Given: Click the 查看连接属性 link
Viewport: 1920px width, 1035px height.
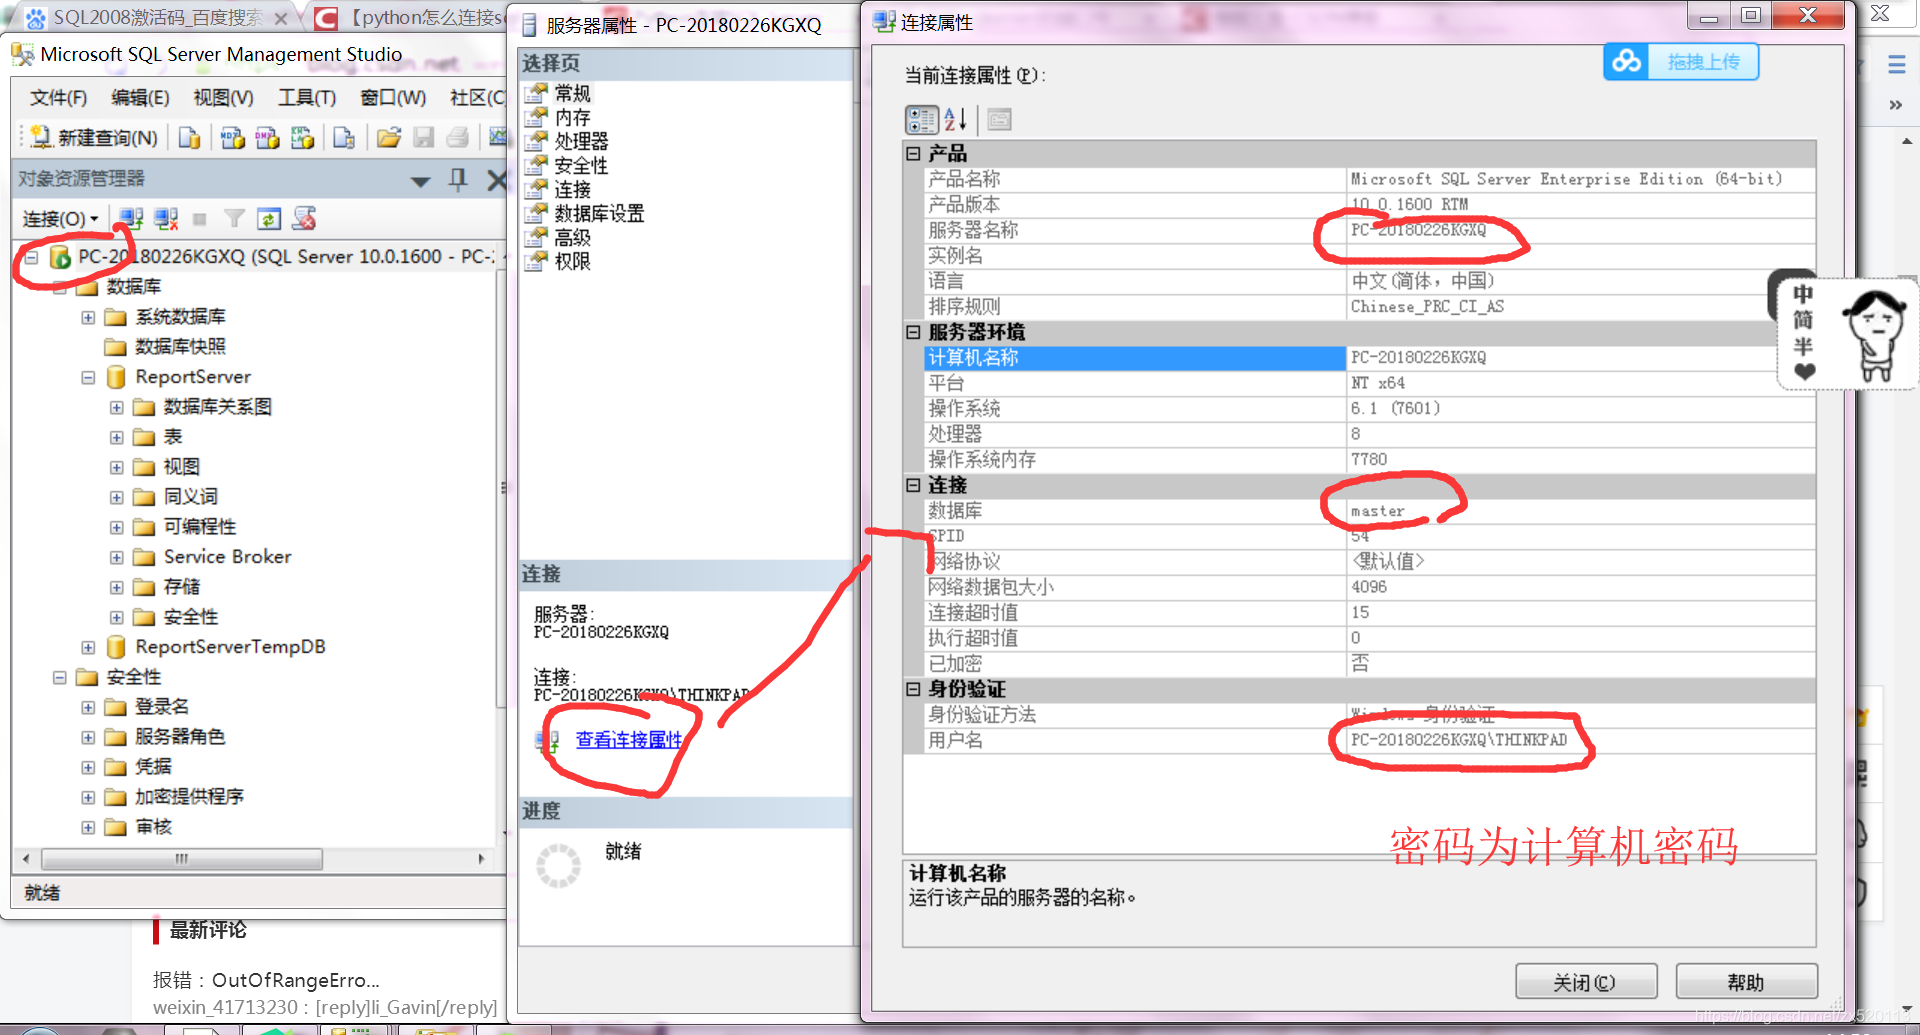Looking at the screenshot, I should pyautogui.click(x=628, y=740).
